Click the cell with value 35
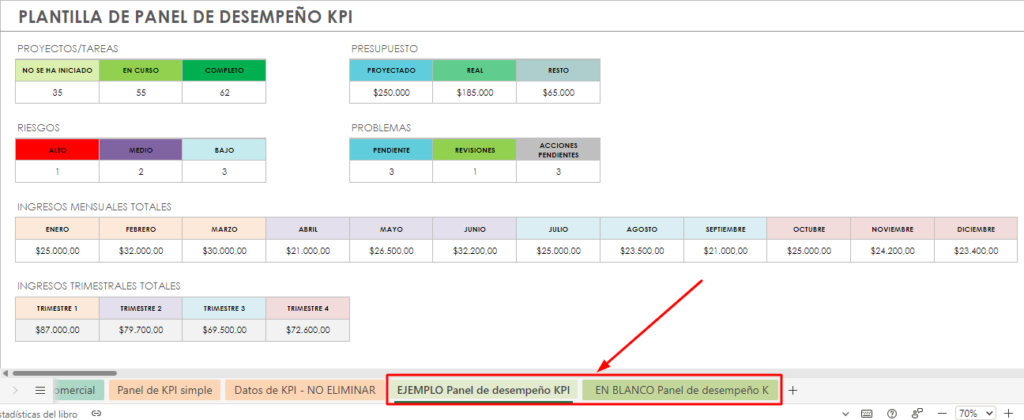Screen dimensions: 1024x420 click(x=57, y=93)
